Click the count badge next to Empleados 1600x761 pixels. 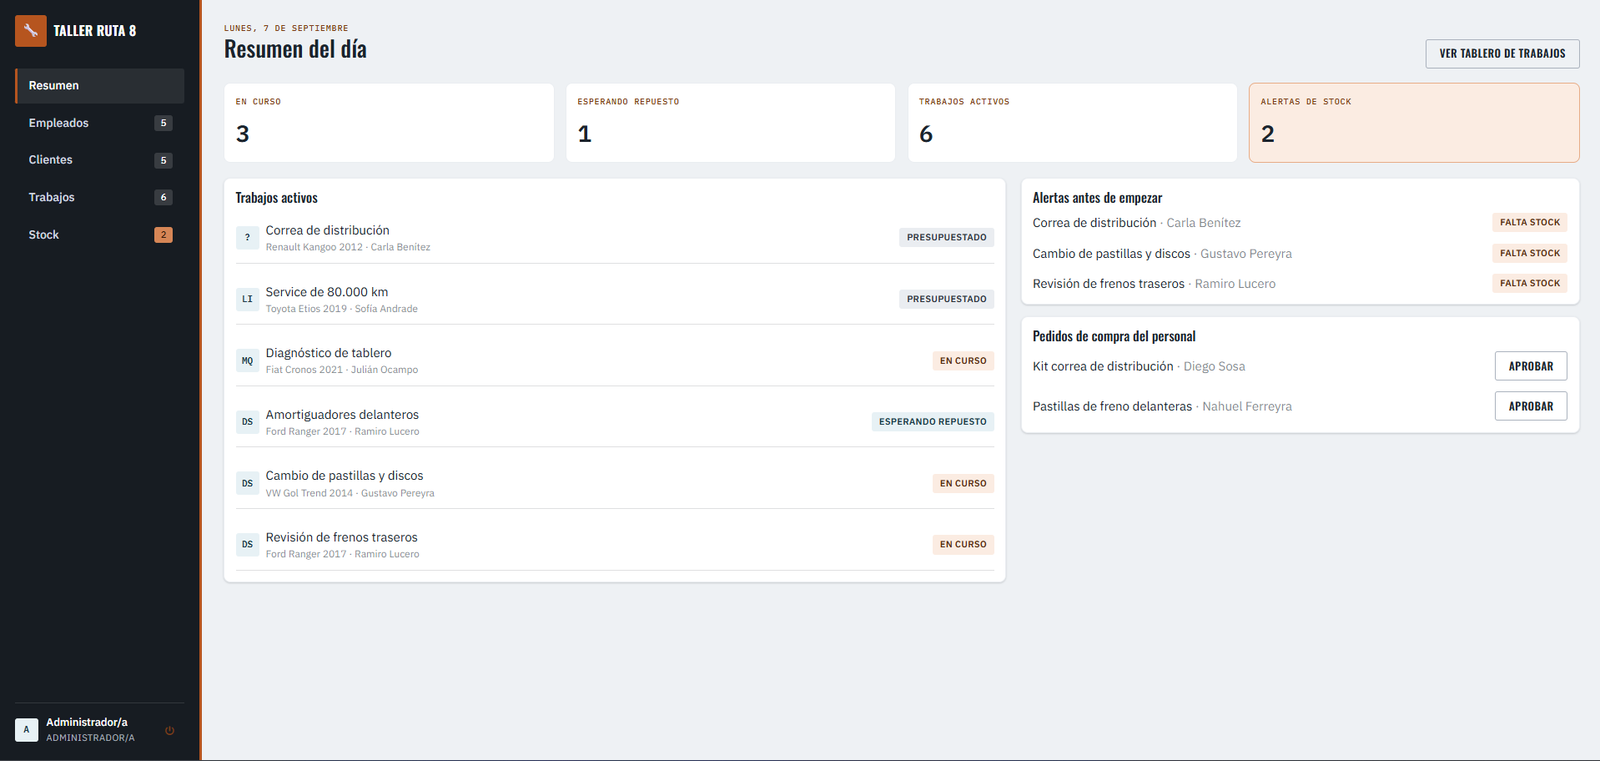click(x=164, y=123)
